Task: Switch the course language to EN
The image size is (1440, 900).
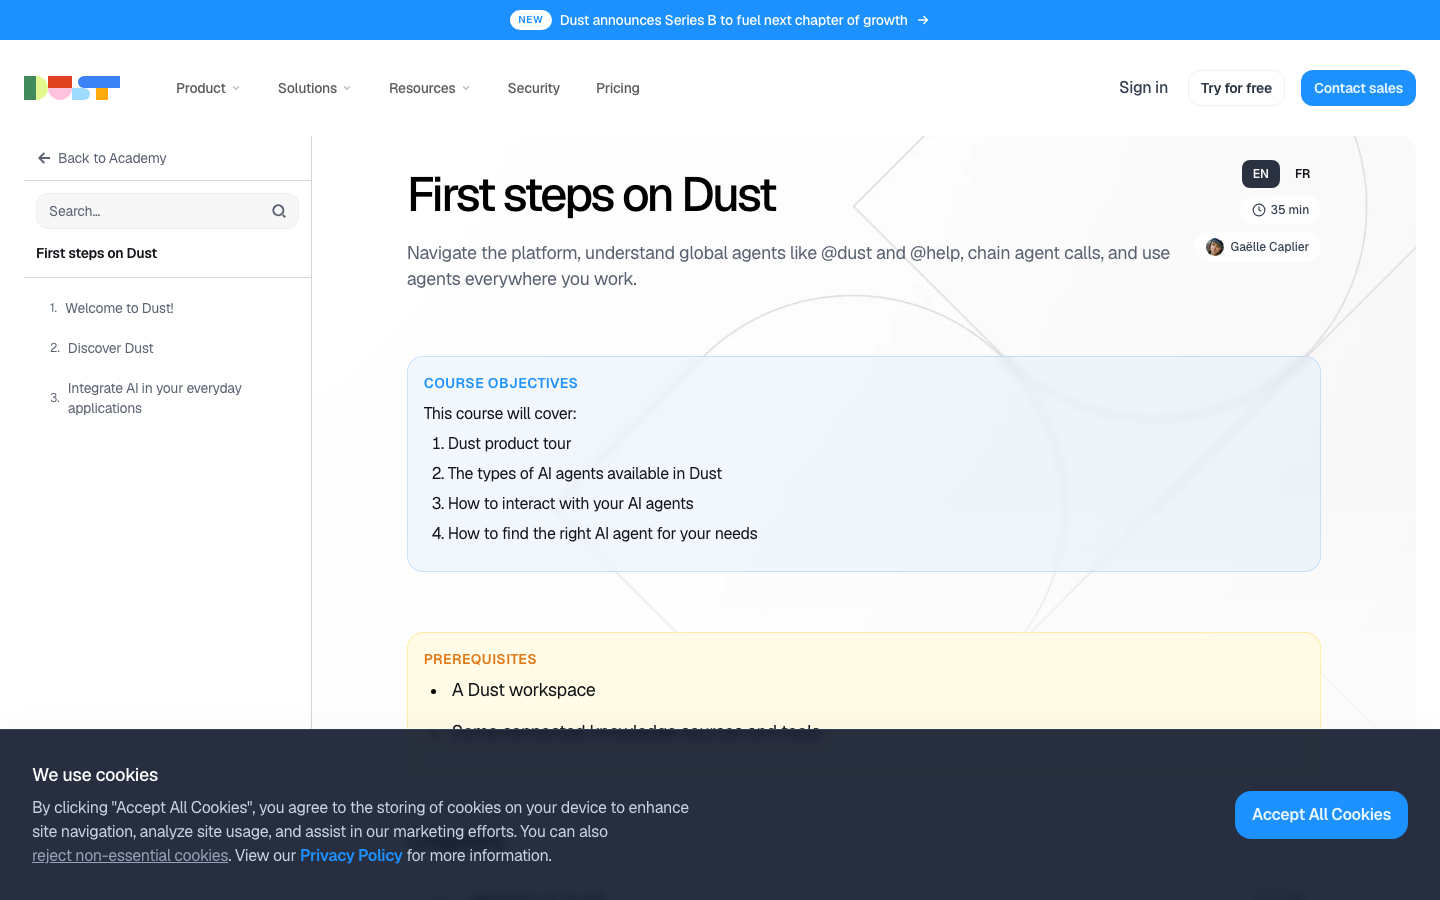Action: click(x=1261, y=174)
